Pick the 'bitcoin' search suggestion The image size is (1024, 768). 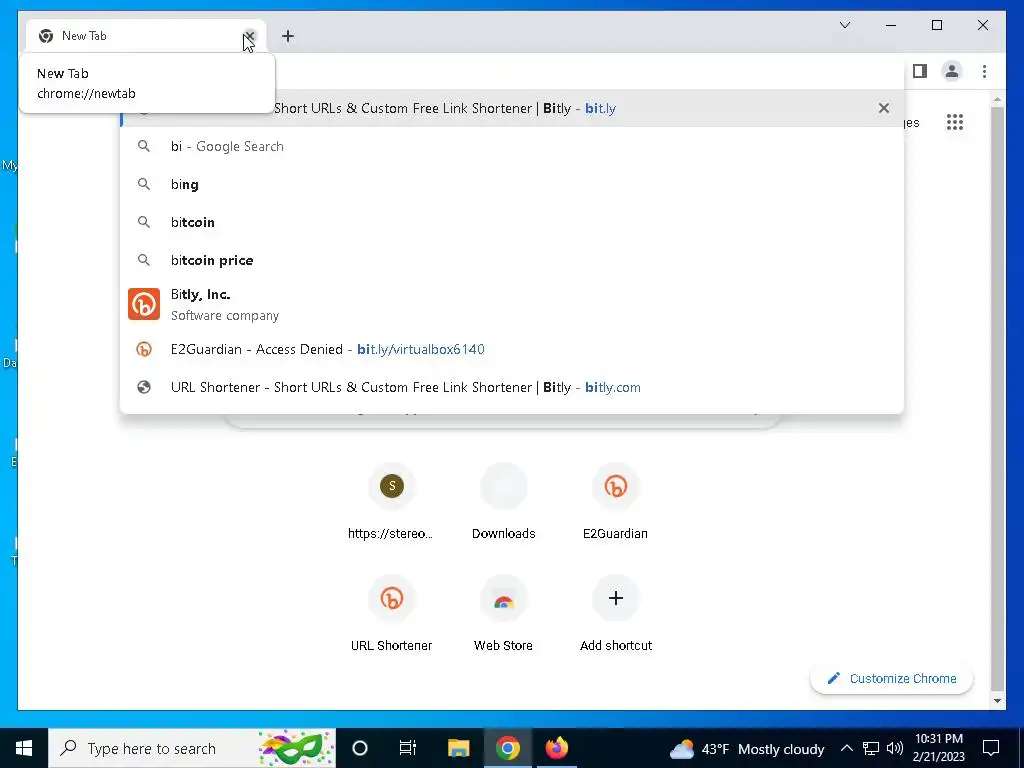pos(512,222)
